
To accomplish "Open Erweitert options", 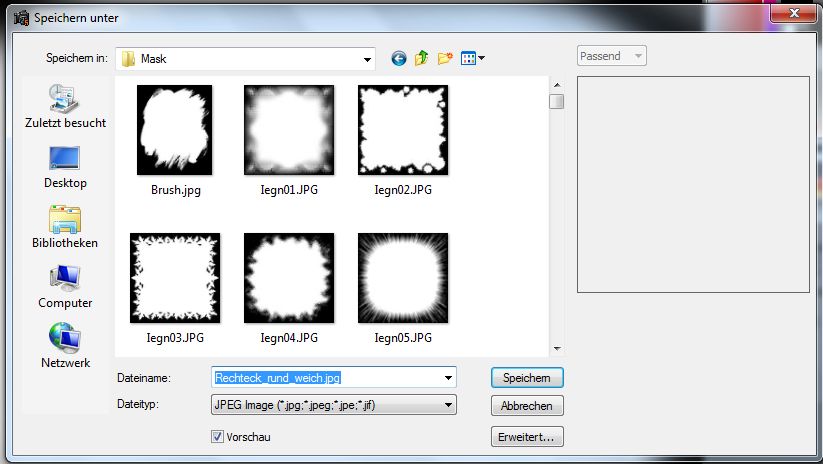I will pos(527,437).
